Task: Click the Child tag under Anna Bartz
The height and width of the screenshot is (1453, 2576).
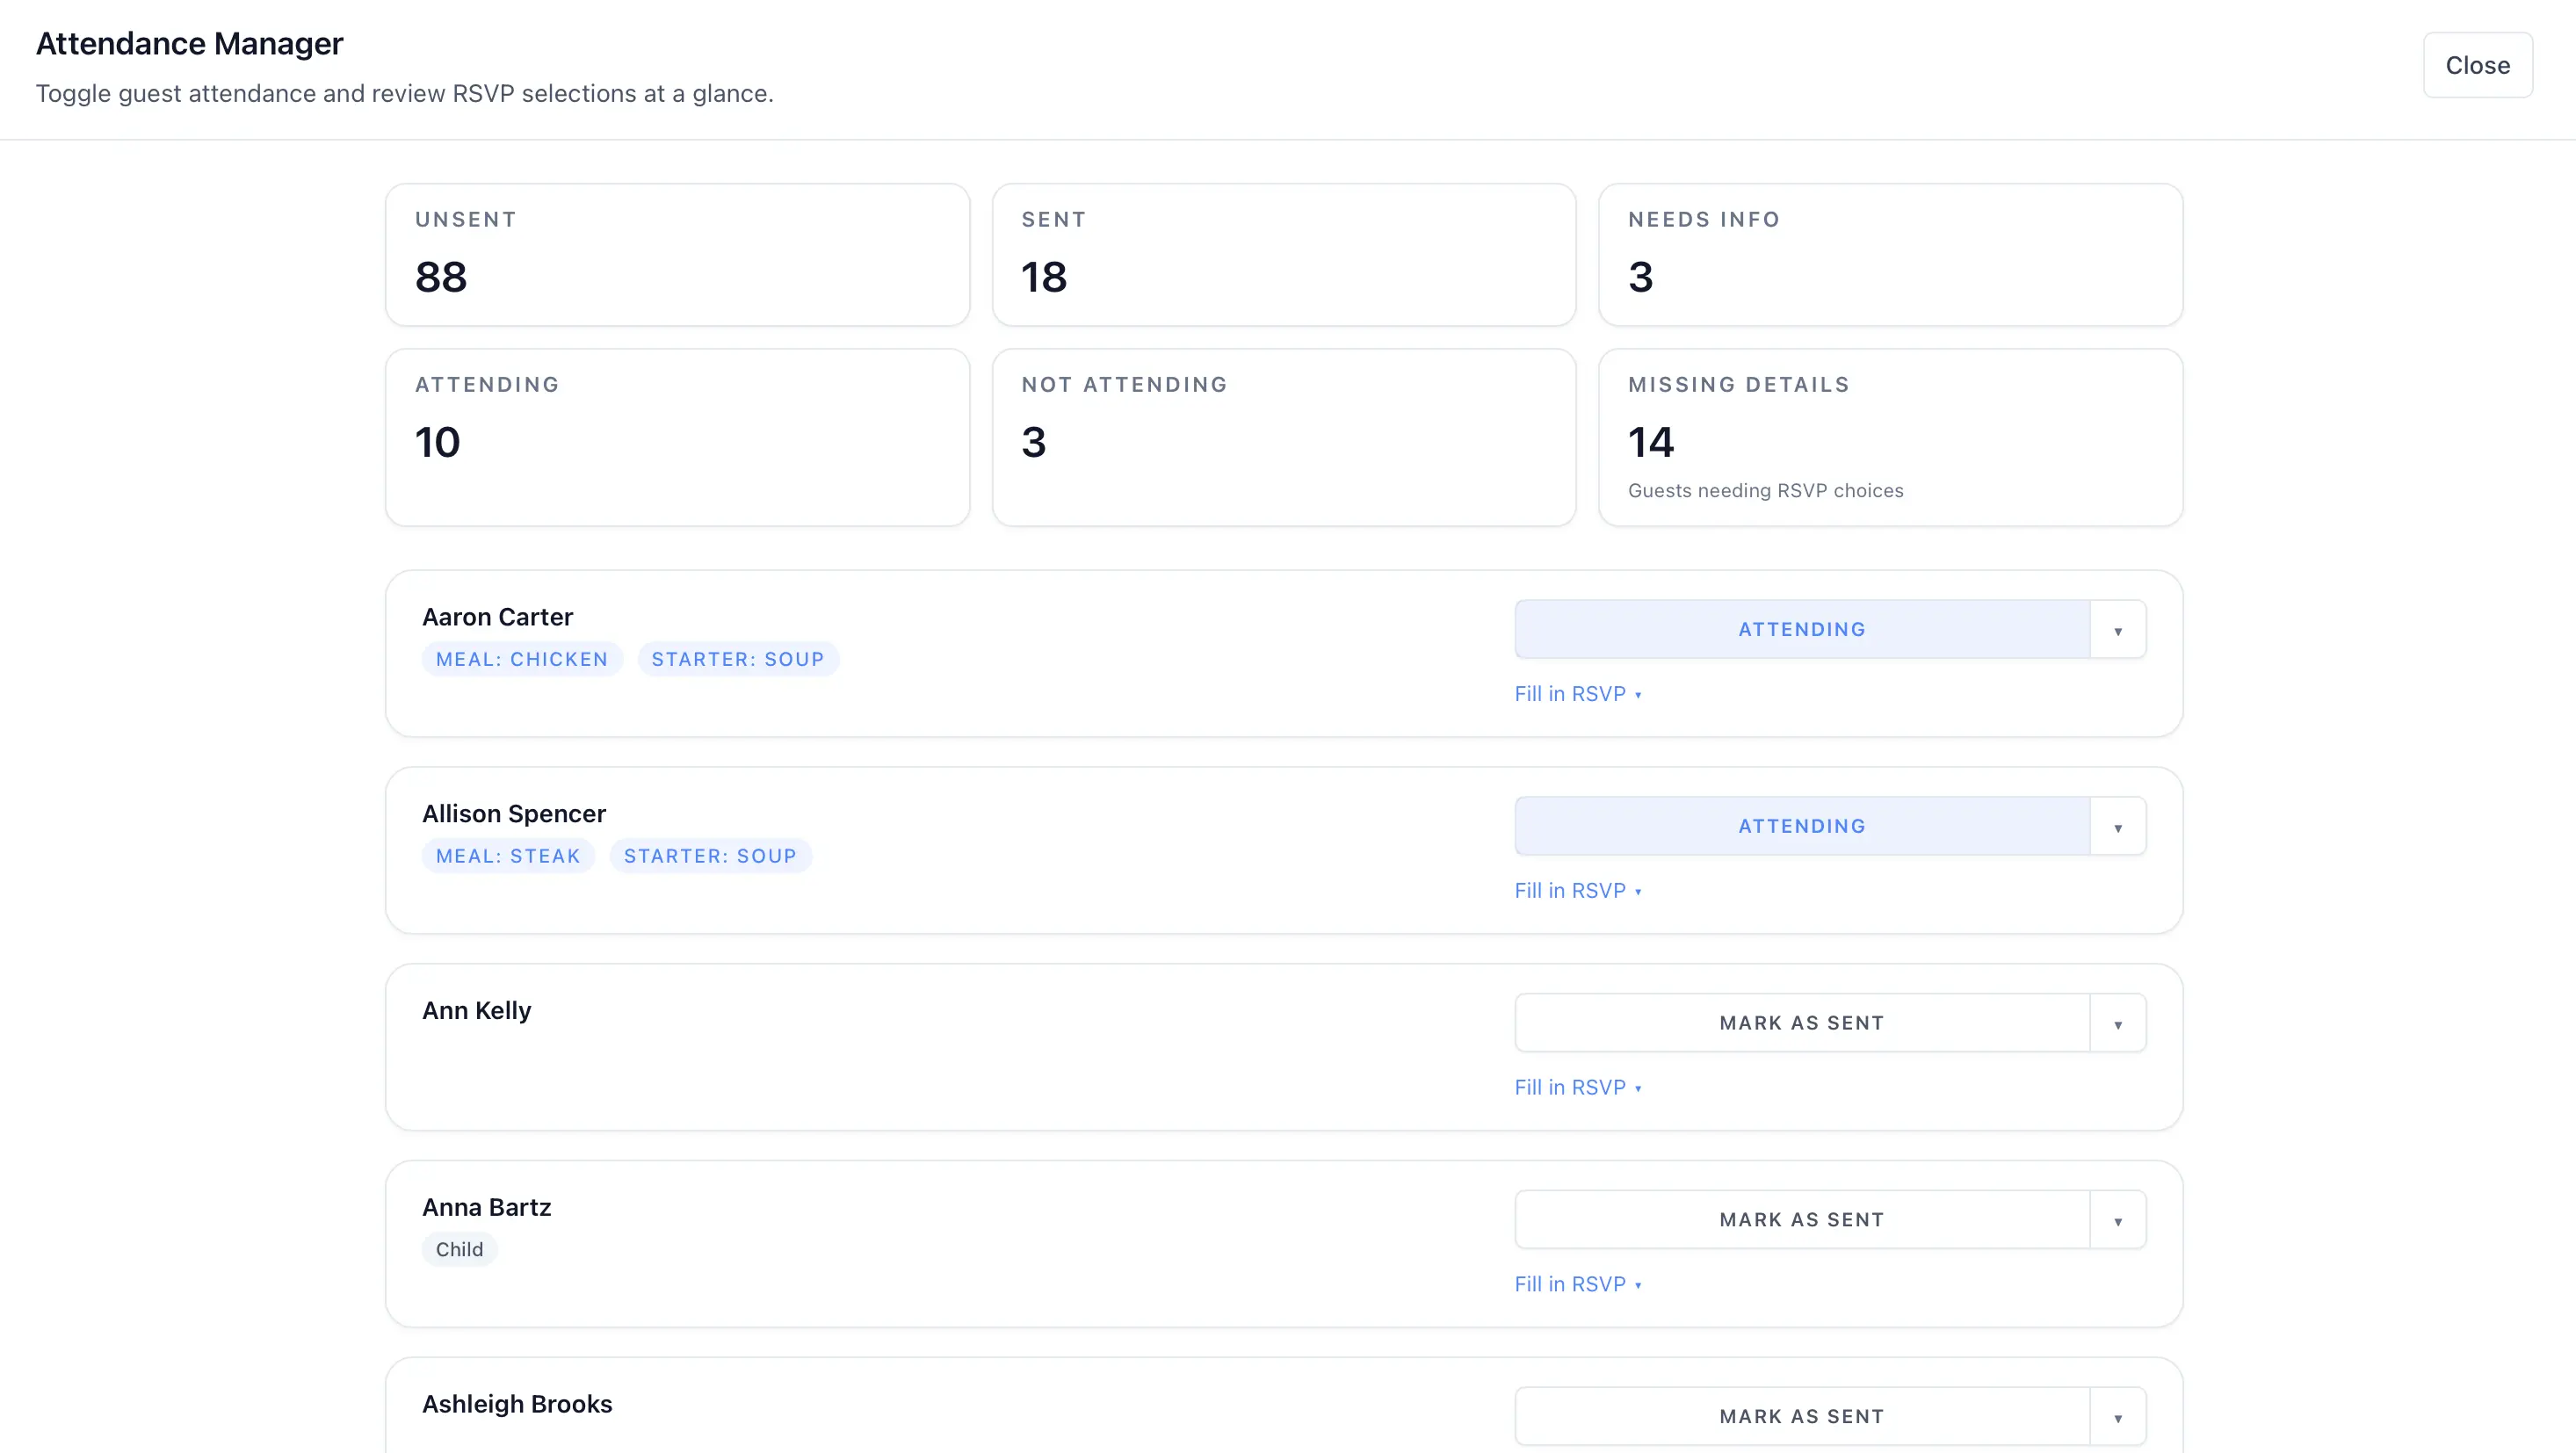Action: tap(459, 1248)
